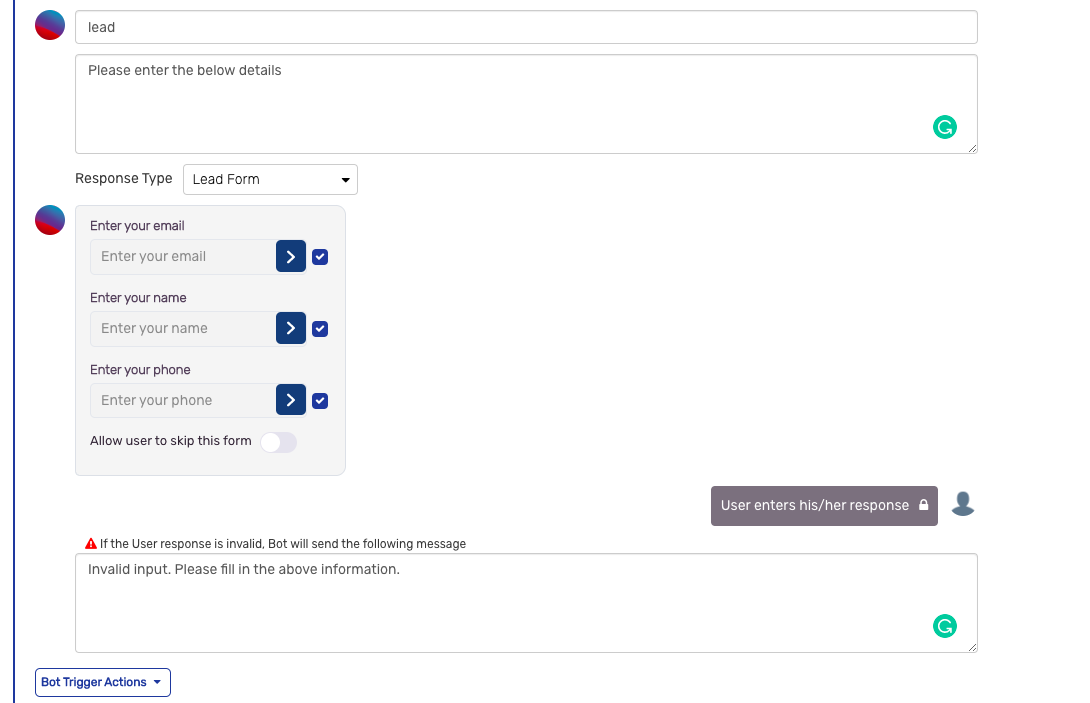Screen dimensions: 1090x703
Task: Click the lead title input field
Action: coord(526,28)
